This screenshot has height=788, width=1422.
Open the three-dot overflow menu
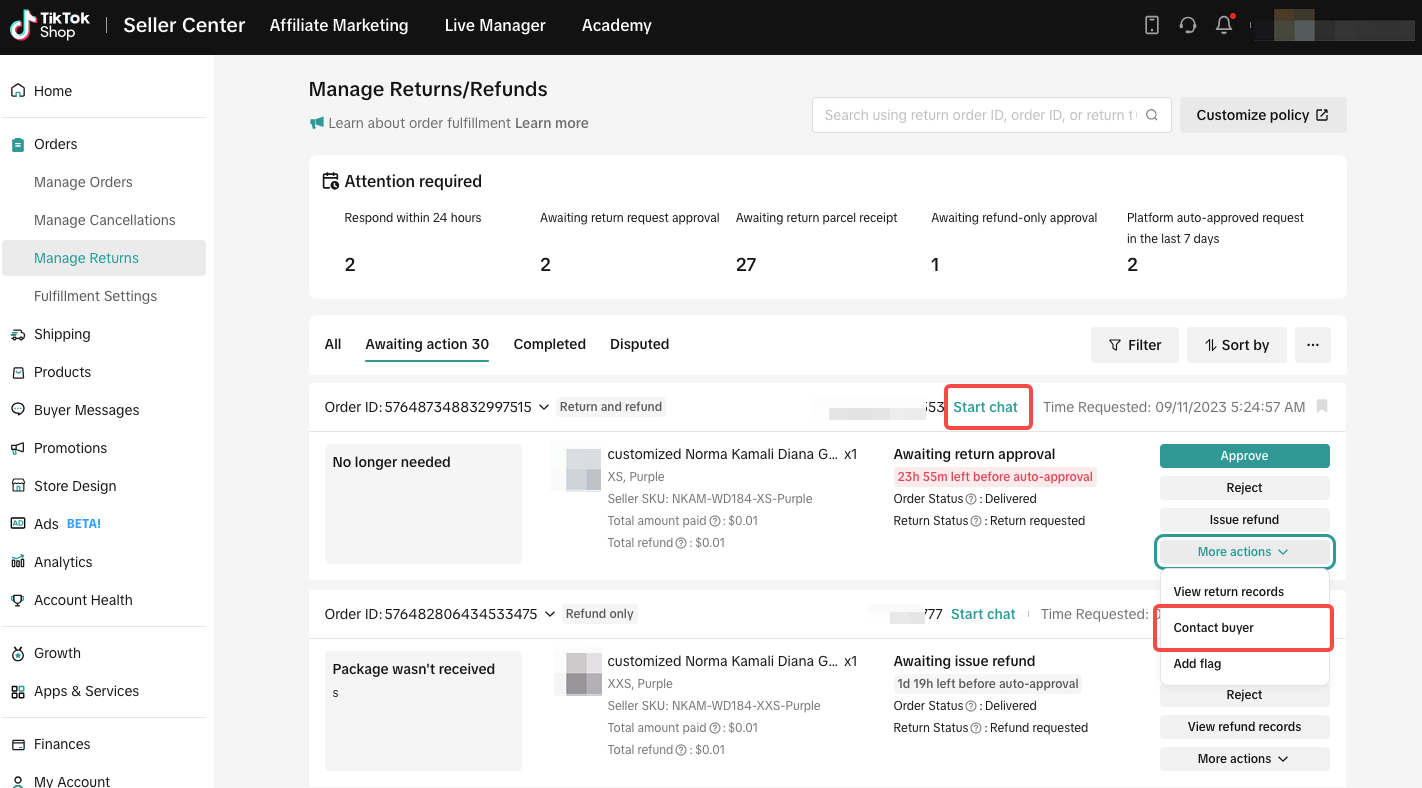pos(1312,345)
